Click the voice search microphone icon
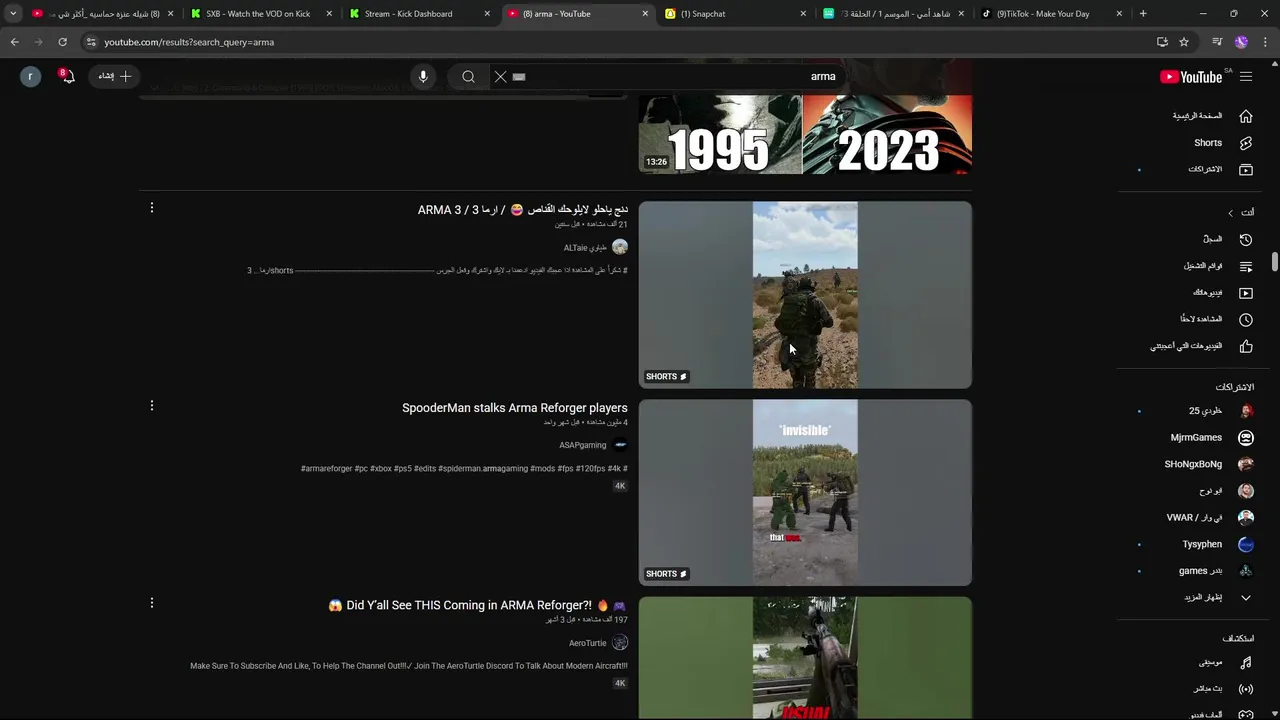 coord(423,76)
